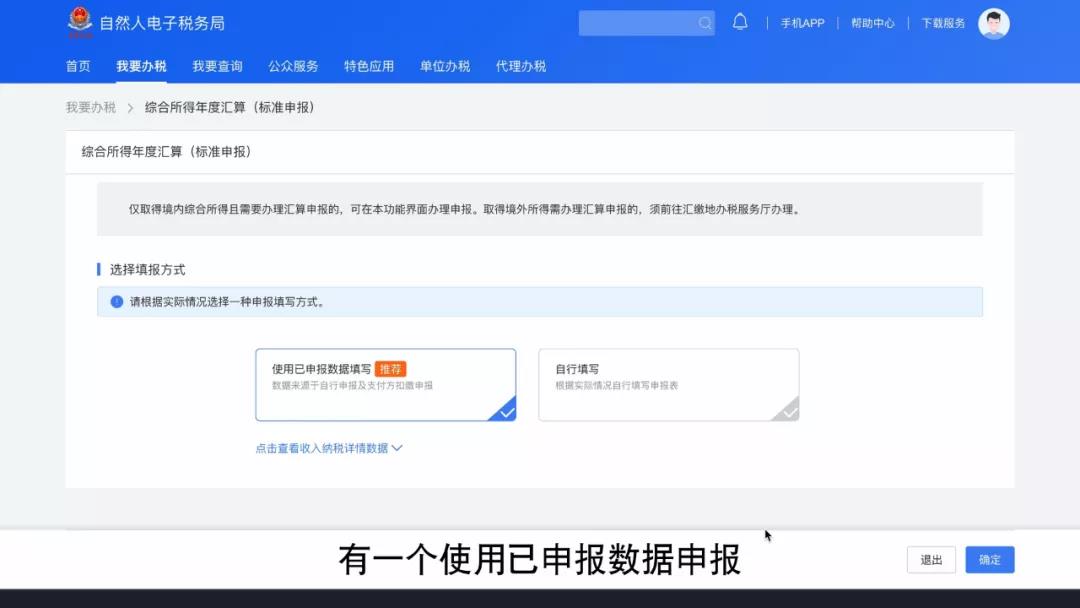This screenshot has height=608, width=1080.
Task: Click the header search input field
Action: point(636,23)
